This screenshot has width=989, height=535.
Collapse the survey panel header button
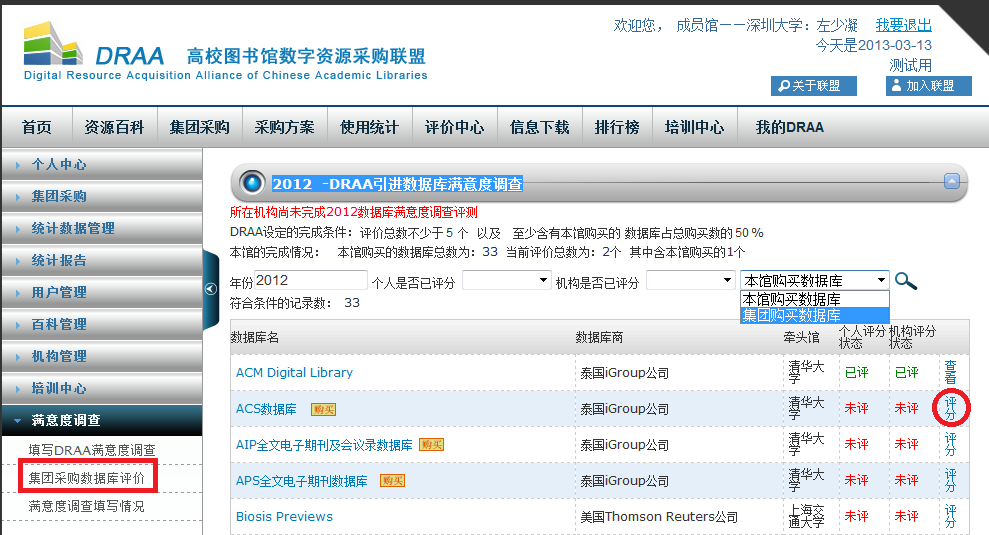coord(951,181)
